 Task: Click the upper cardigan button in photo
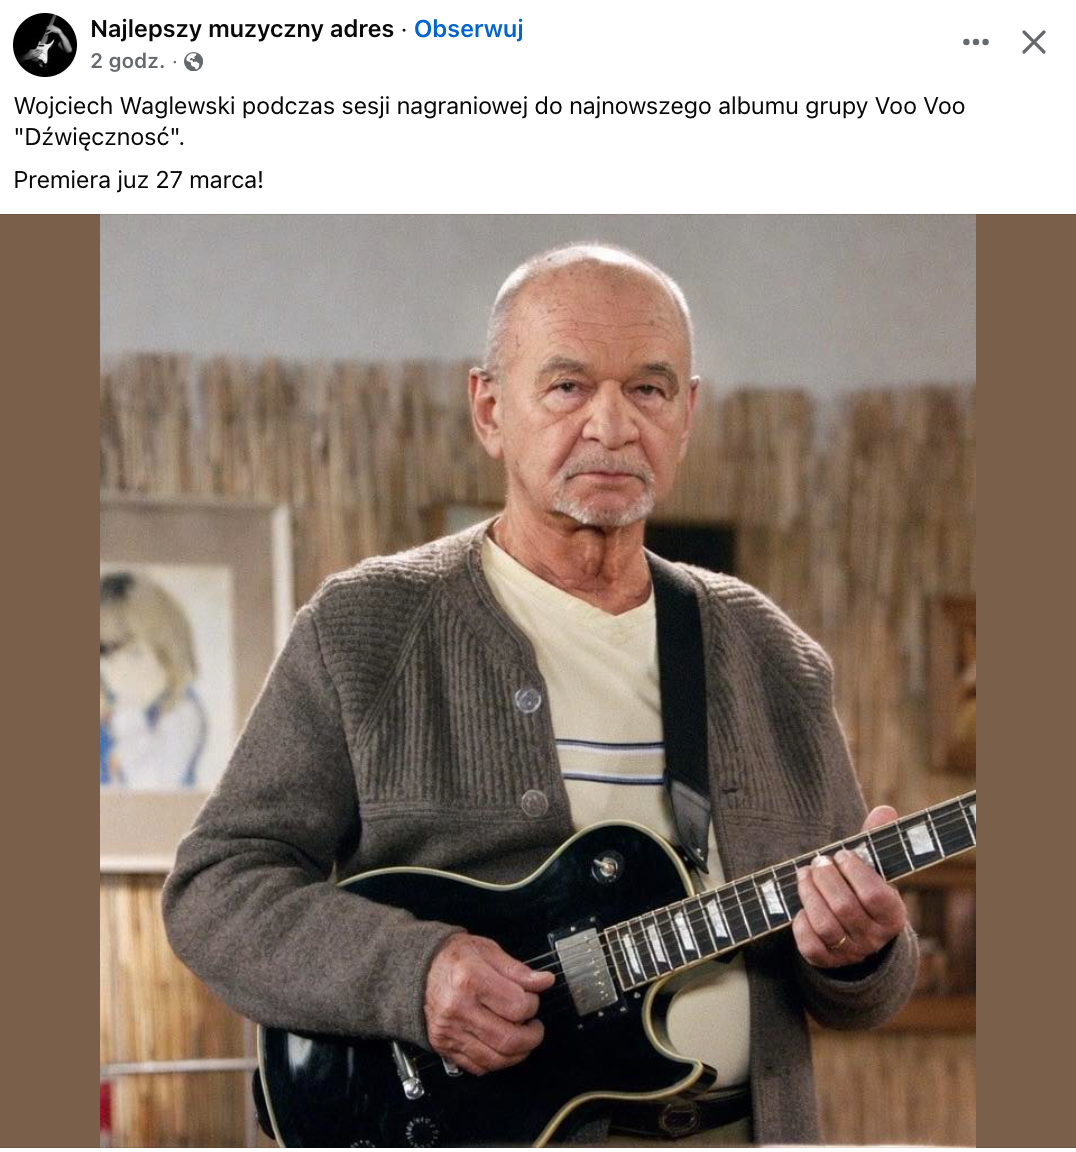pos(527,699)
